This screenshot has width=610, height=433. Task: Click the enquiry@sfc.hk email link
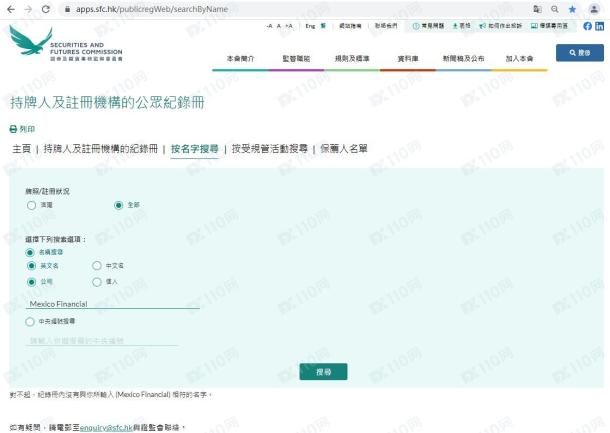pos(106,427)
